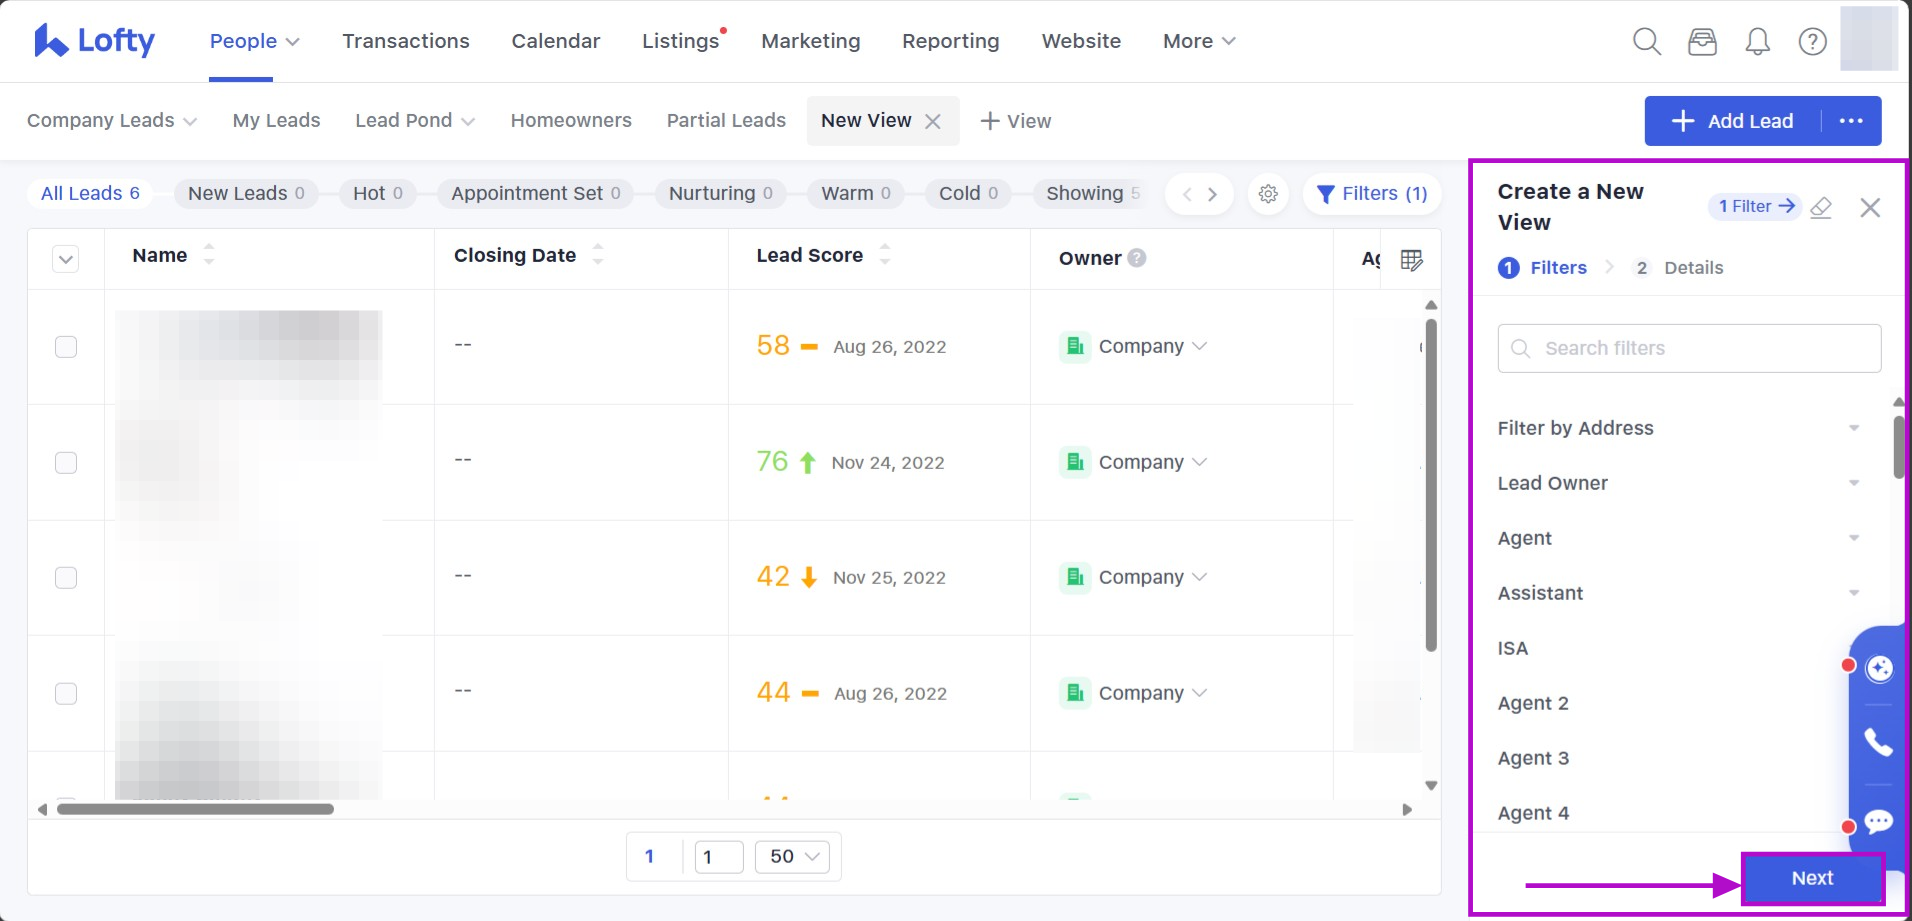Open the Transactions menu
Screen dimensions: 1912x921
(x=405, y=41)
